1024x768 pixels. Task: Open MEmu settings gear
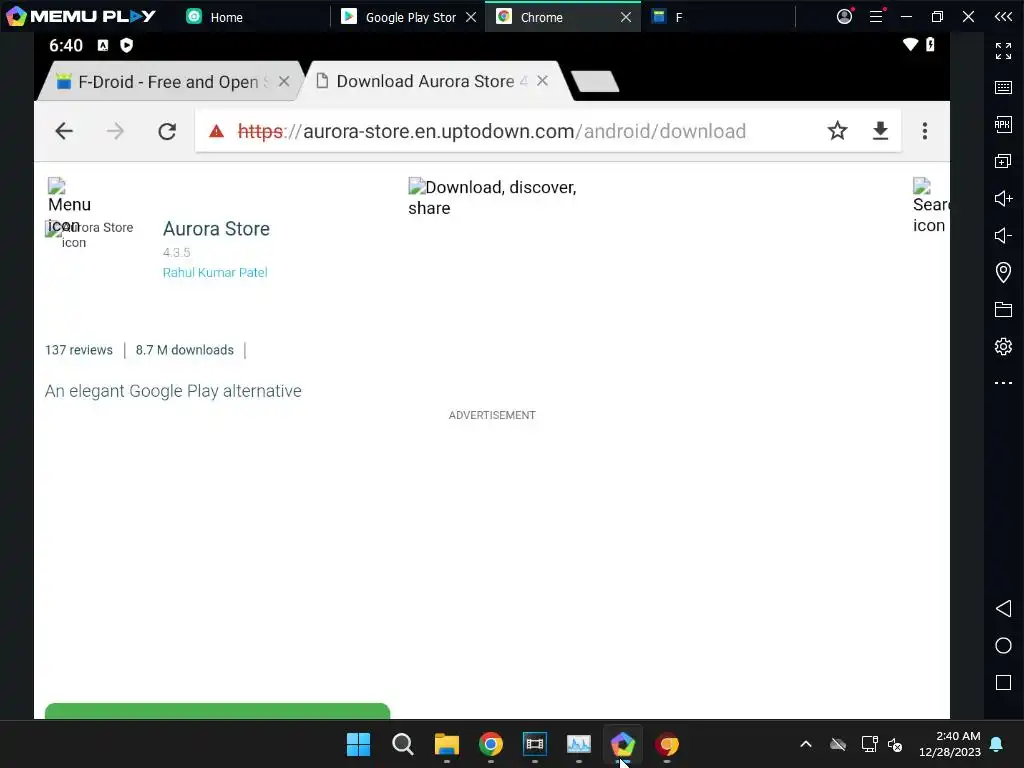pos(1003,346)
